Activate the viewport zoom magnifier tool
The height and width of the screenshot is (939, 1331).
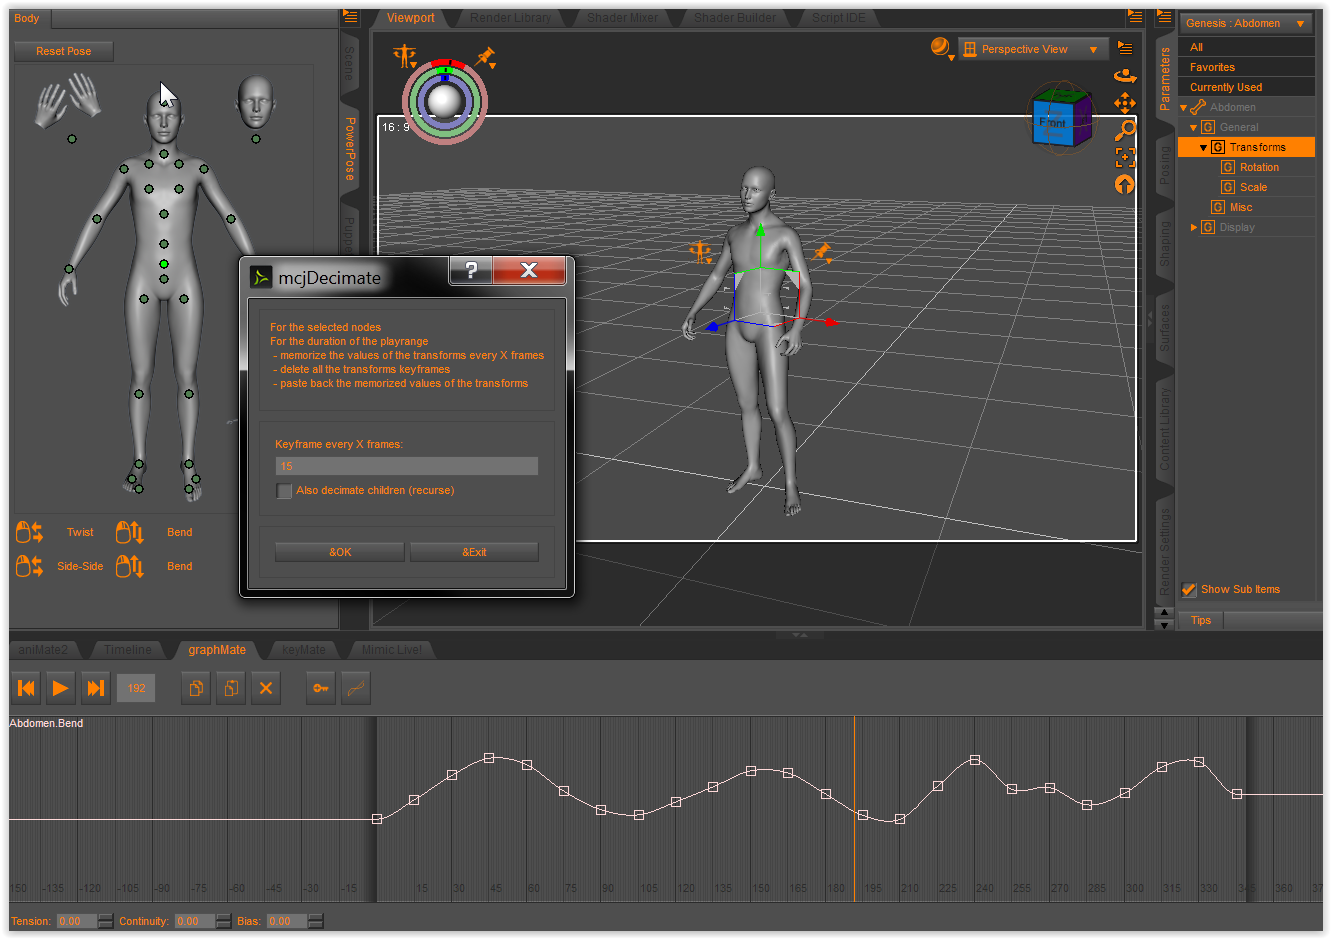coord(1125,130)
